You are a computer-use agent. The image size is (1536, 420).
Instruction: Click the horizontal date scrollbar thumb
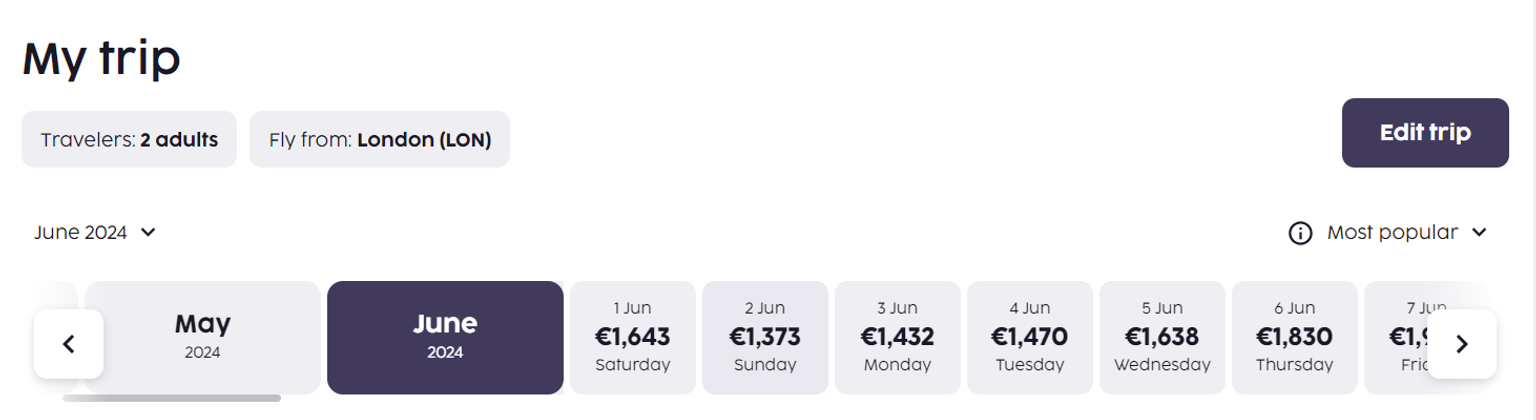pyautogui.click(x=171, y=398)
